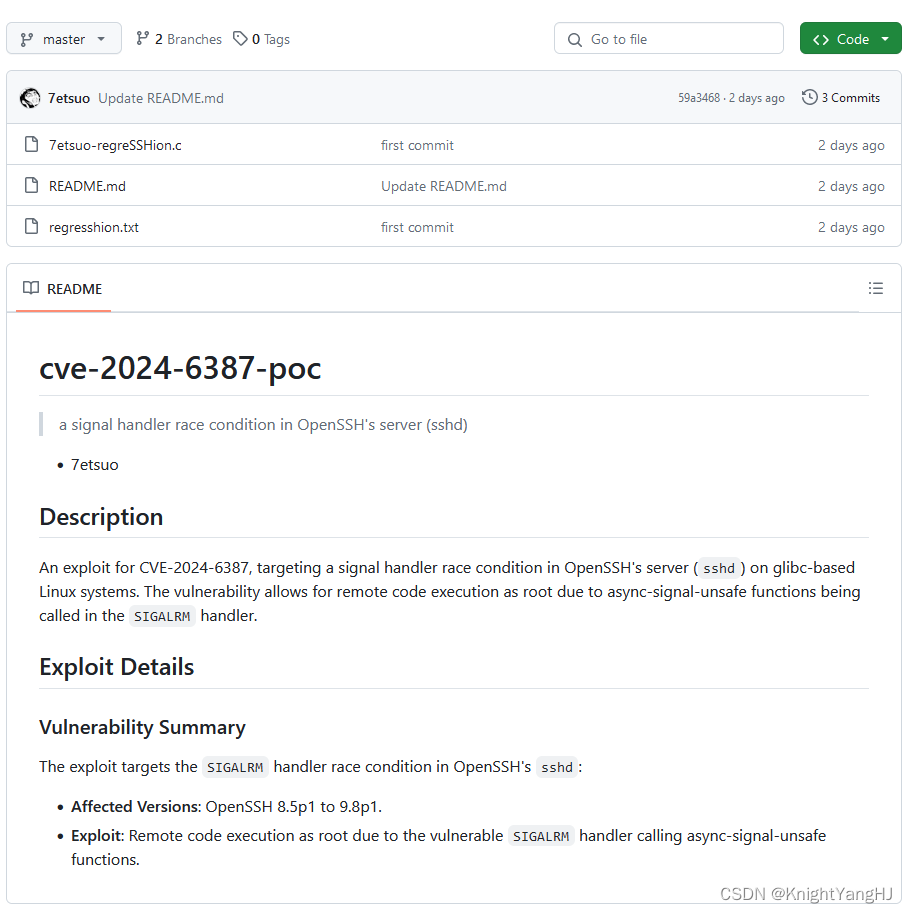
Task: Open the 0 Tags link
Action: point(261,39)
